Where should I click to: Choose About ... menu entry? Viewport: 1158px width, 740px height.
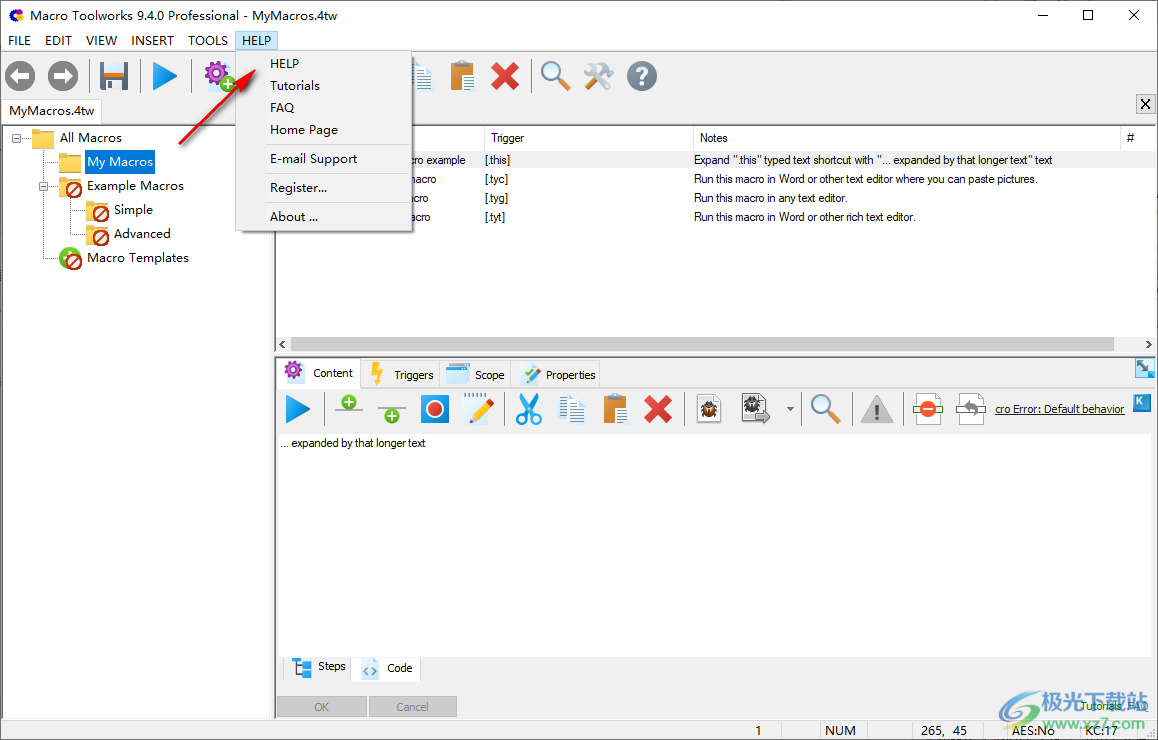(x=323, y=216)
